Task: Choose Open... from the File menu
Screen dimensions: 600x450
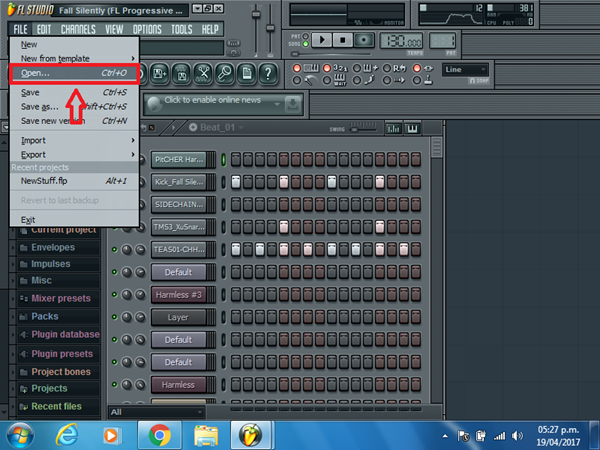Action: click(74, 73)
